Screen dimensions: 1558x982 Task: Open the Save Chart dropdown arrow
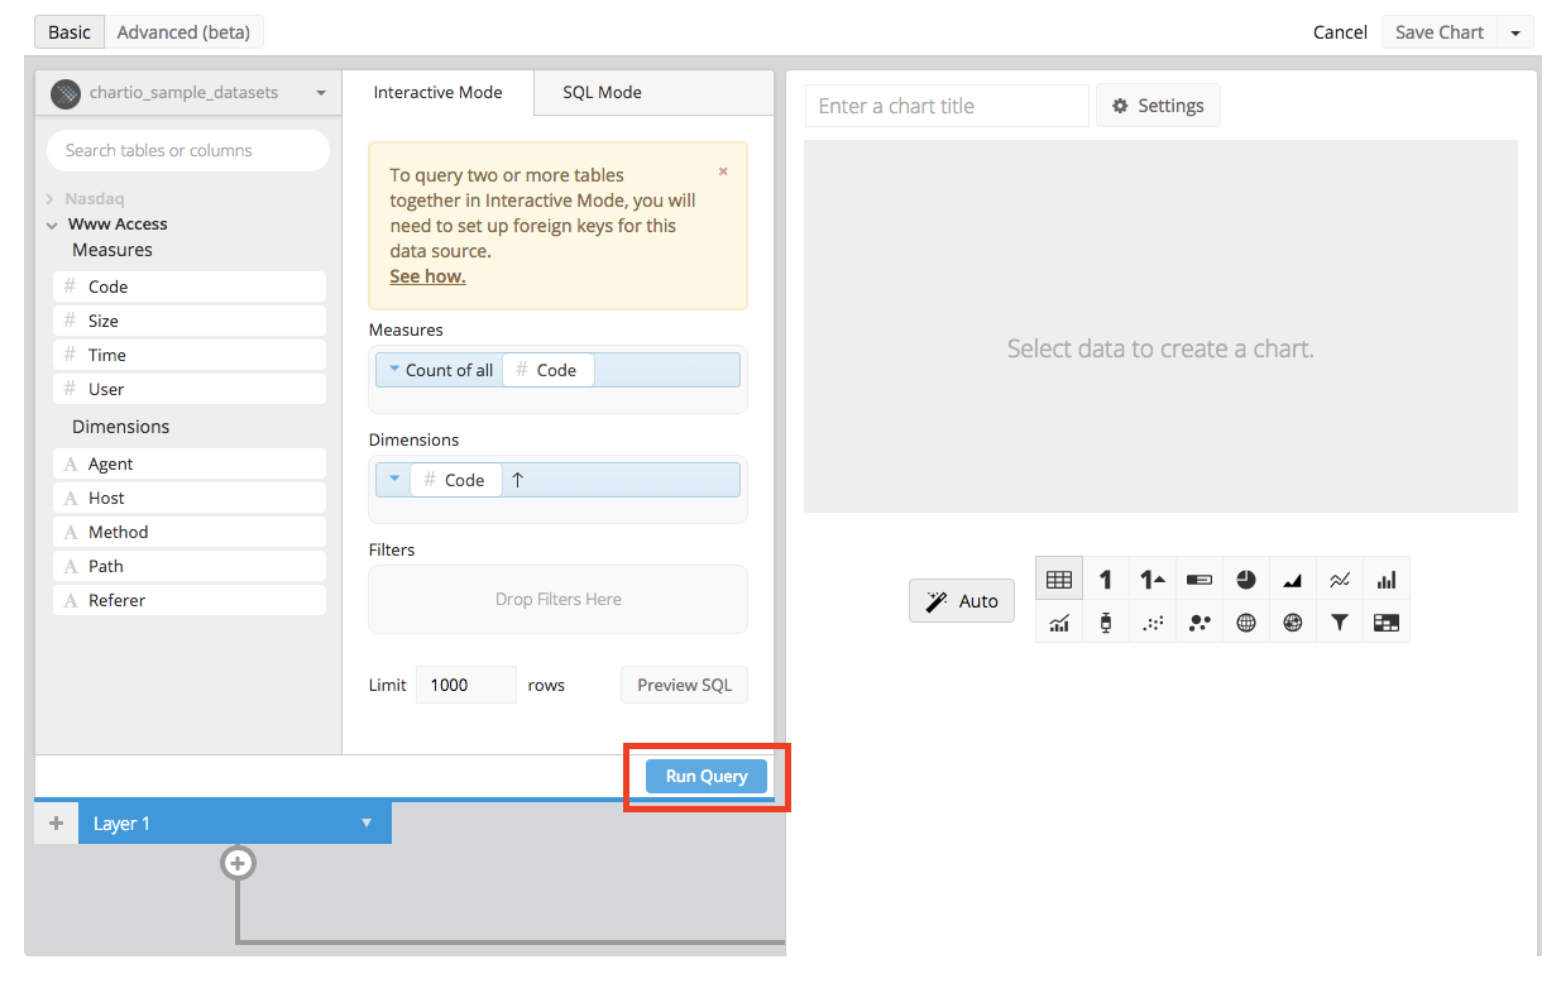tap(1515, 33)
